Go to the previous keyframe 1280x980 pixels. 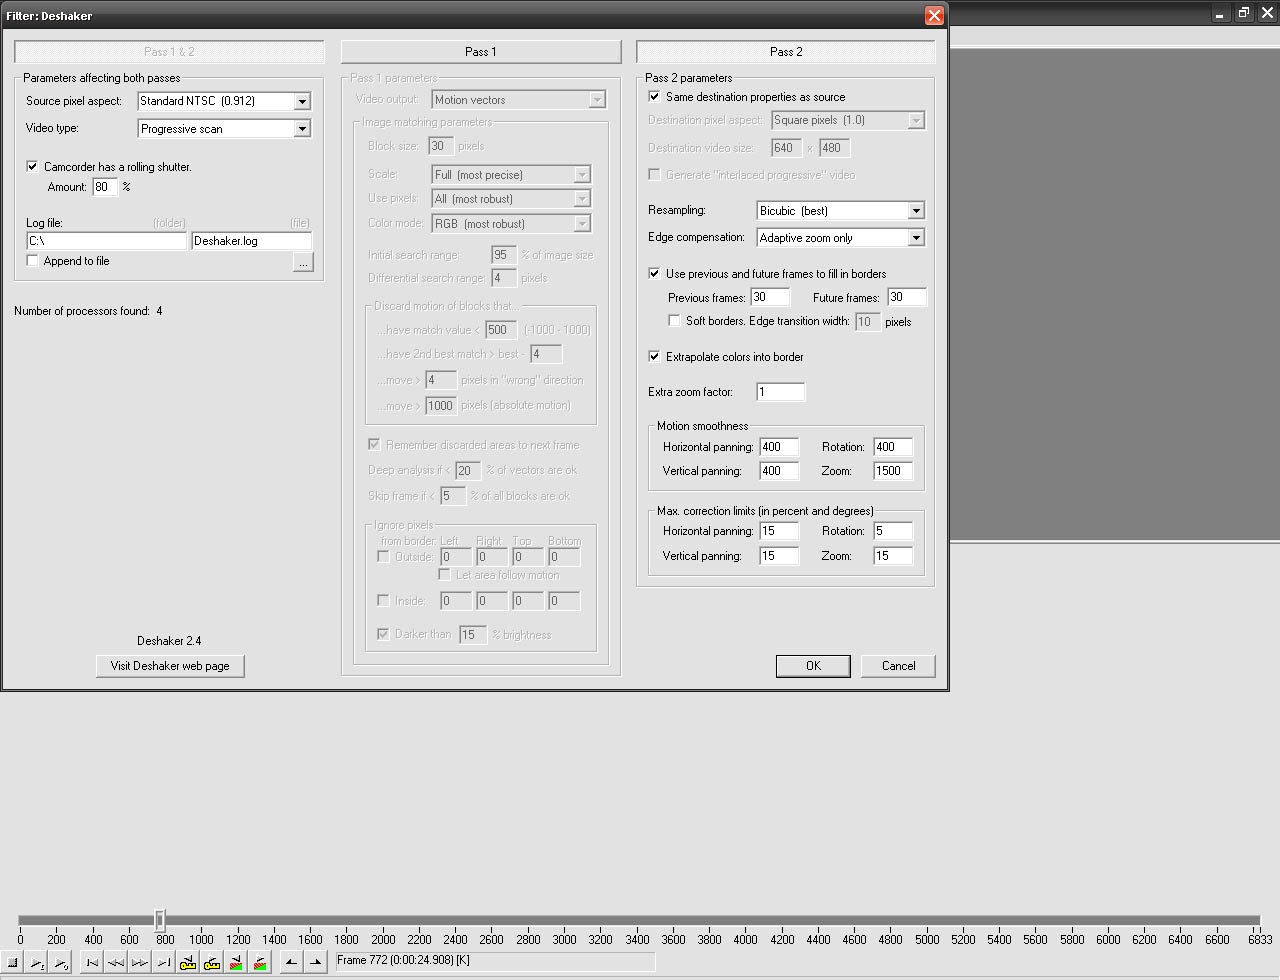pos(188,962)
